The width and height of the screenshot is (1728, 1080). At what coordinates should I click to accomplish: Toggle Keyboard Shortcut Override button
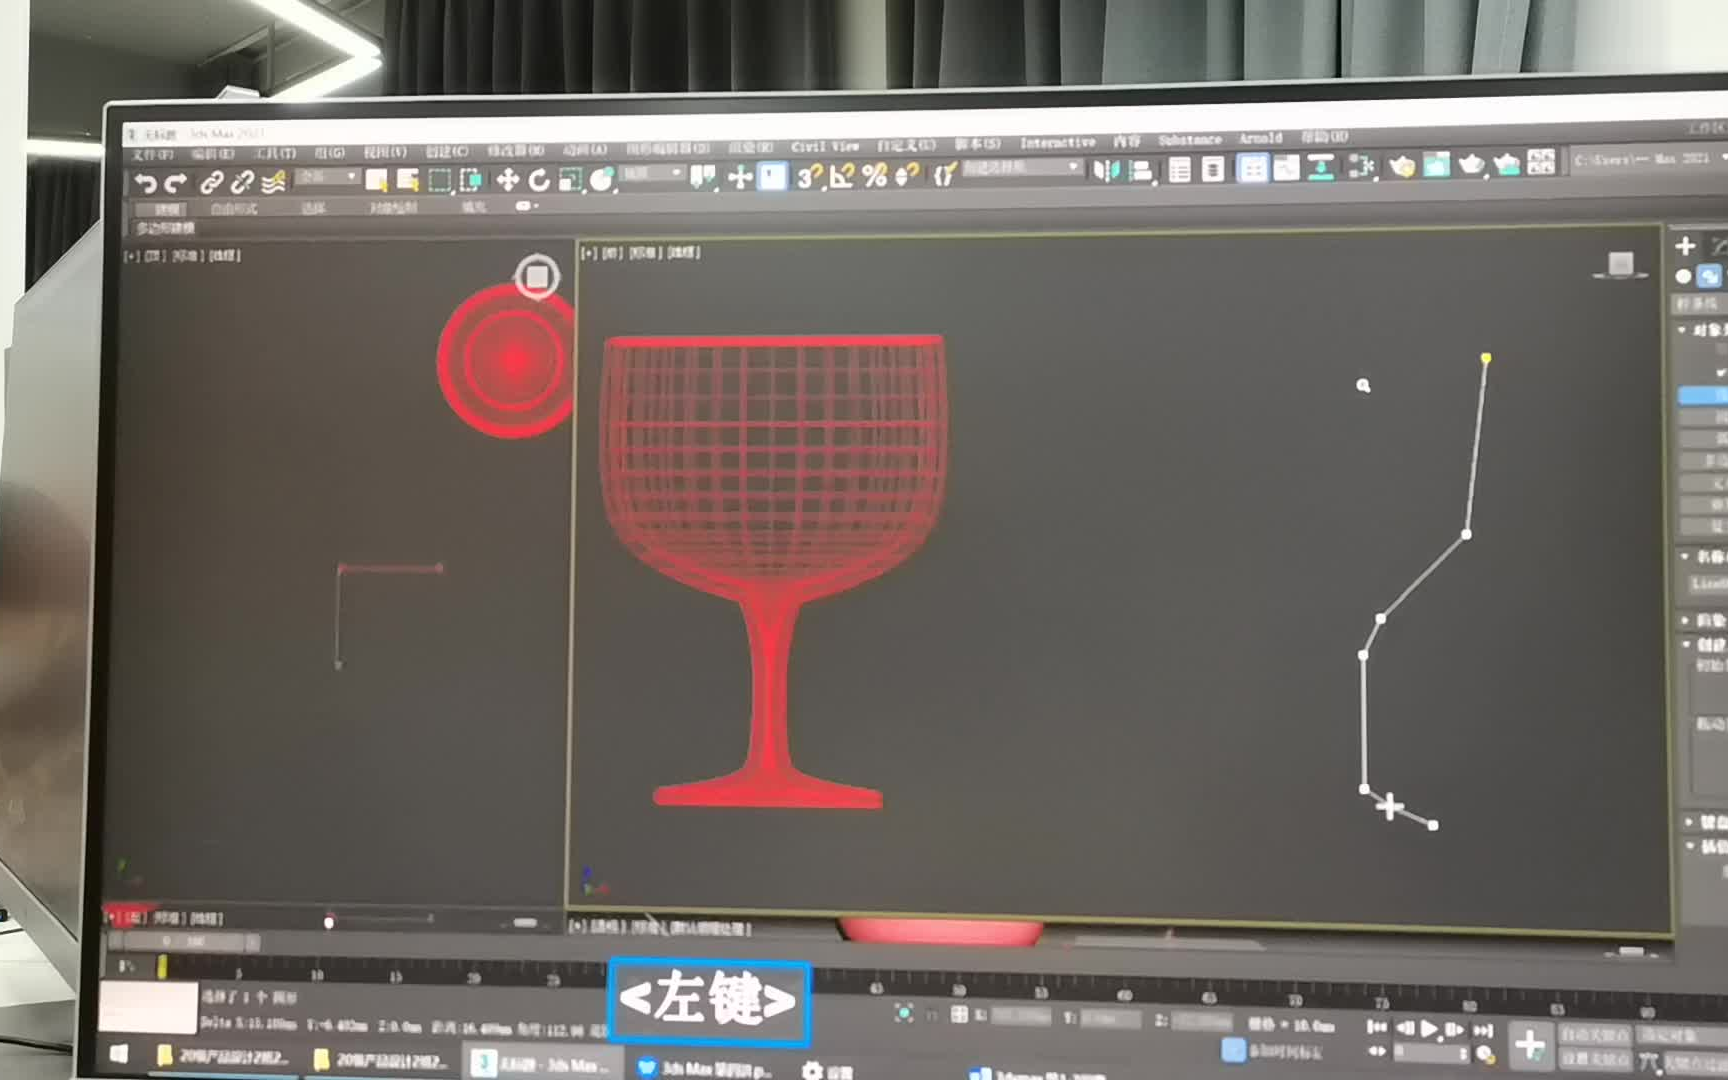point(772,177)
